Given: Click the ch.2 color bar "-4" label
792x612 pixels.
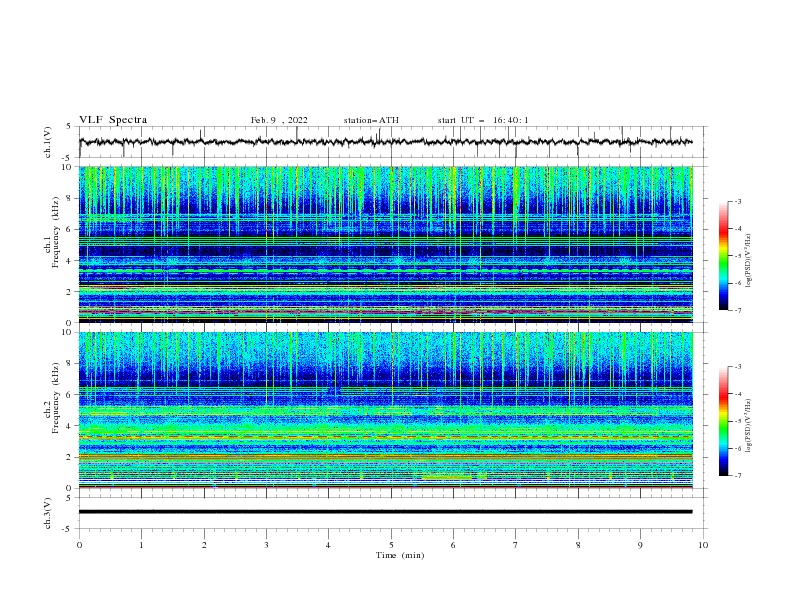Looking at the screenshot, I should (737, 394).
